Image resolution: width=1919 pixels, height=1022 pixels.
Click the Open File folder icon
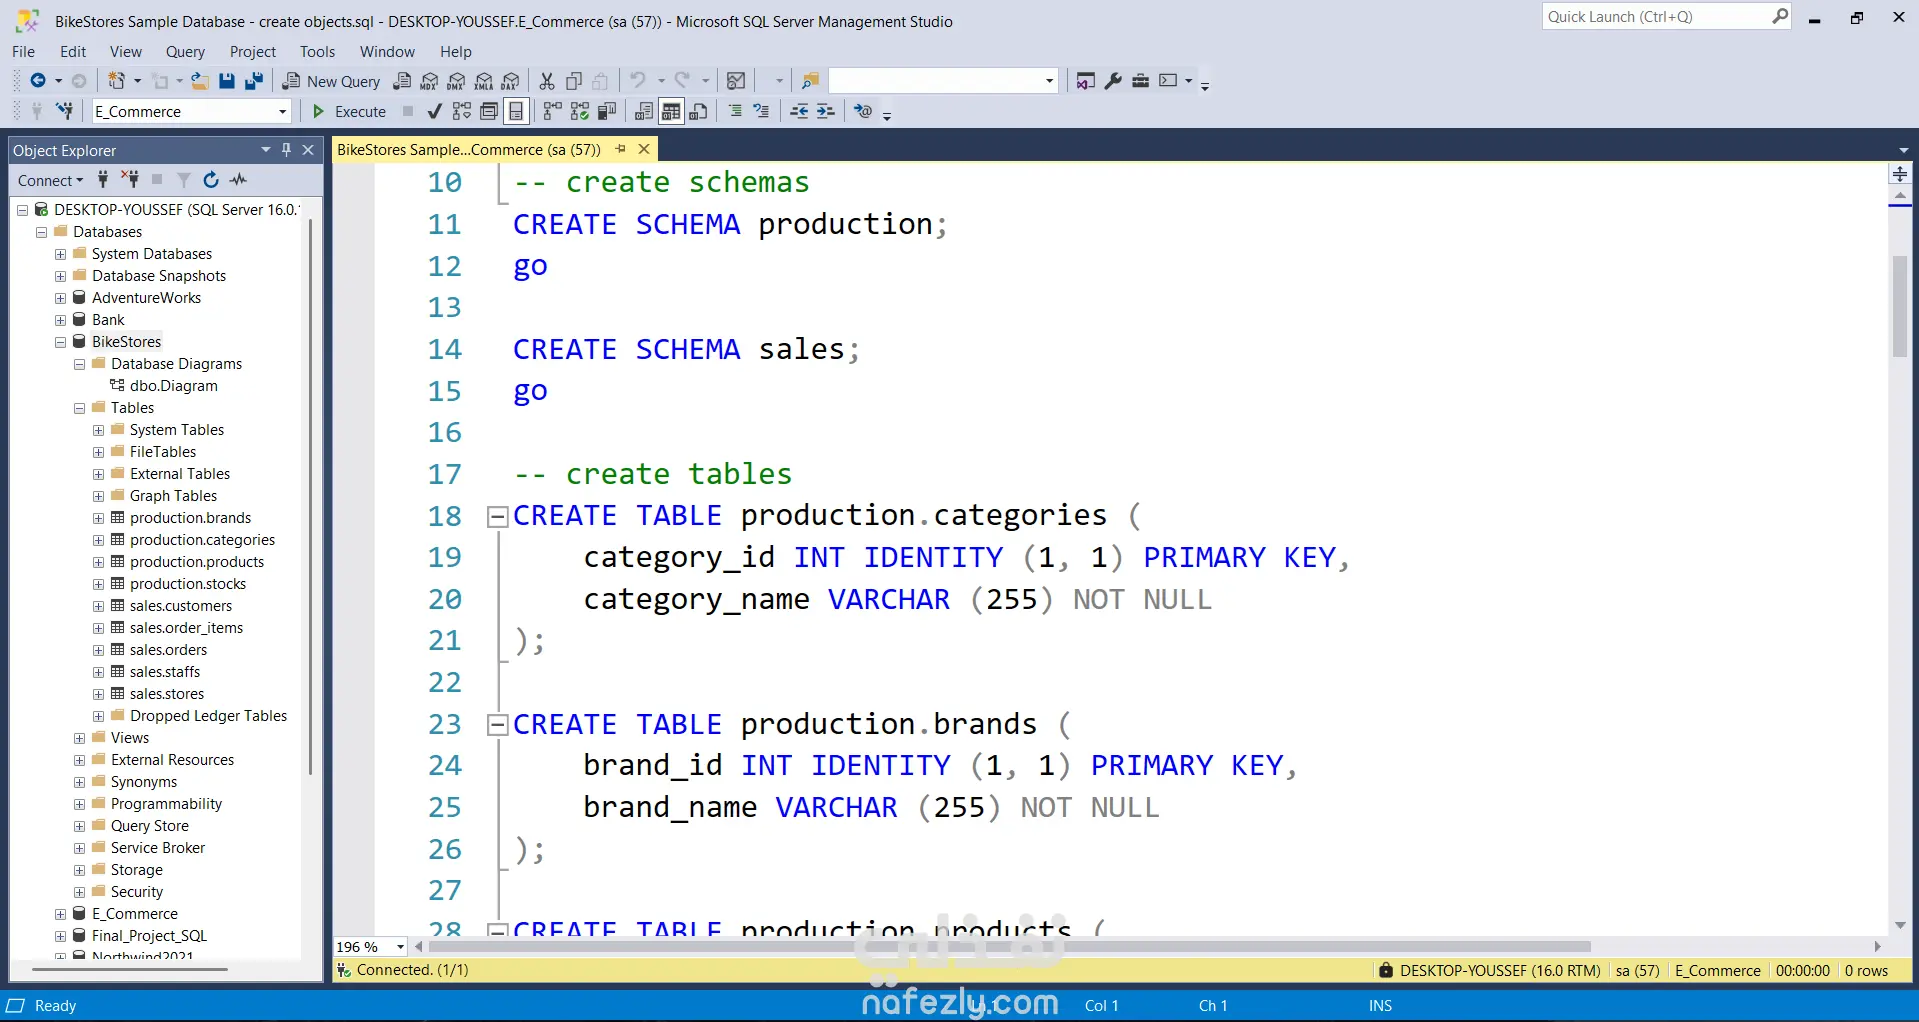pyautogui.click(x=200, y=81)
